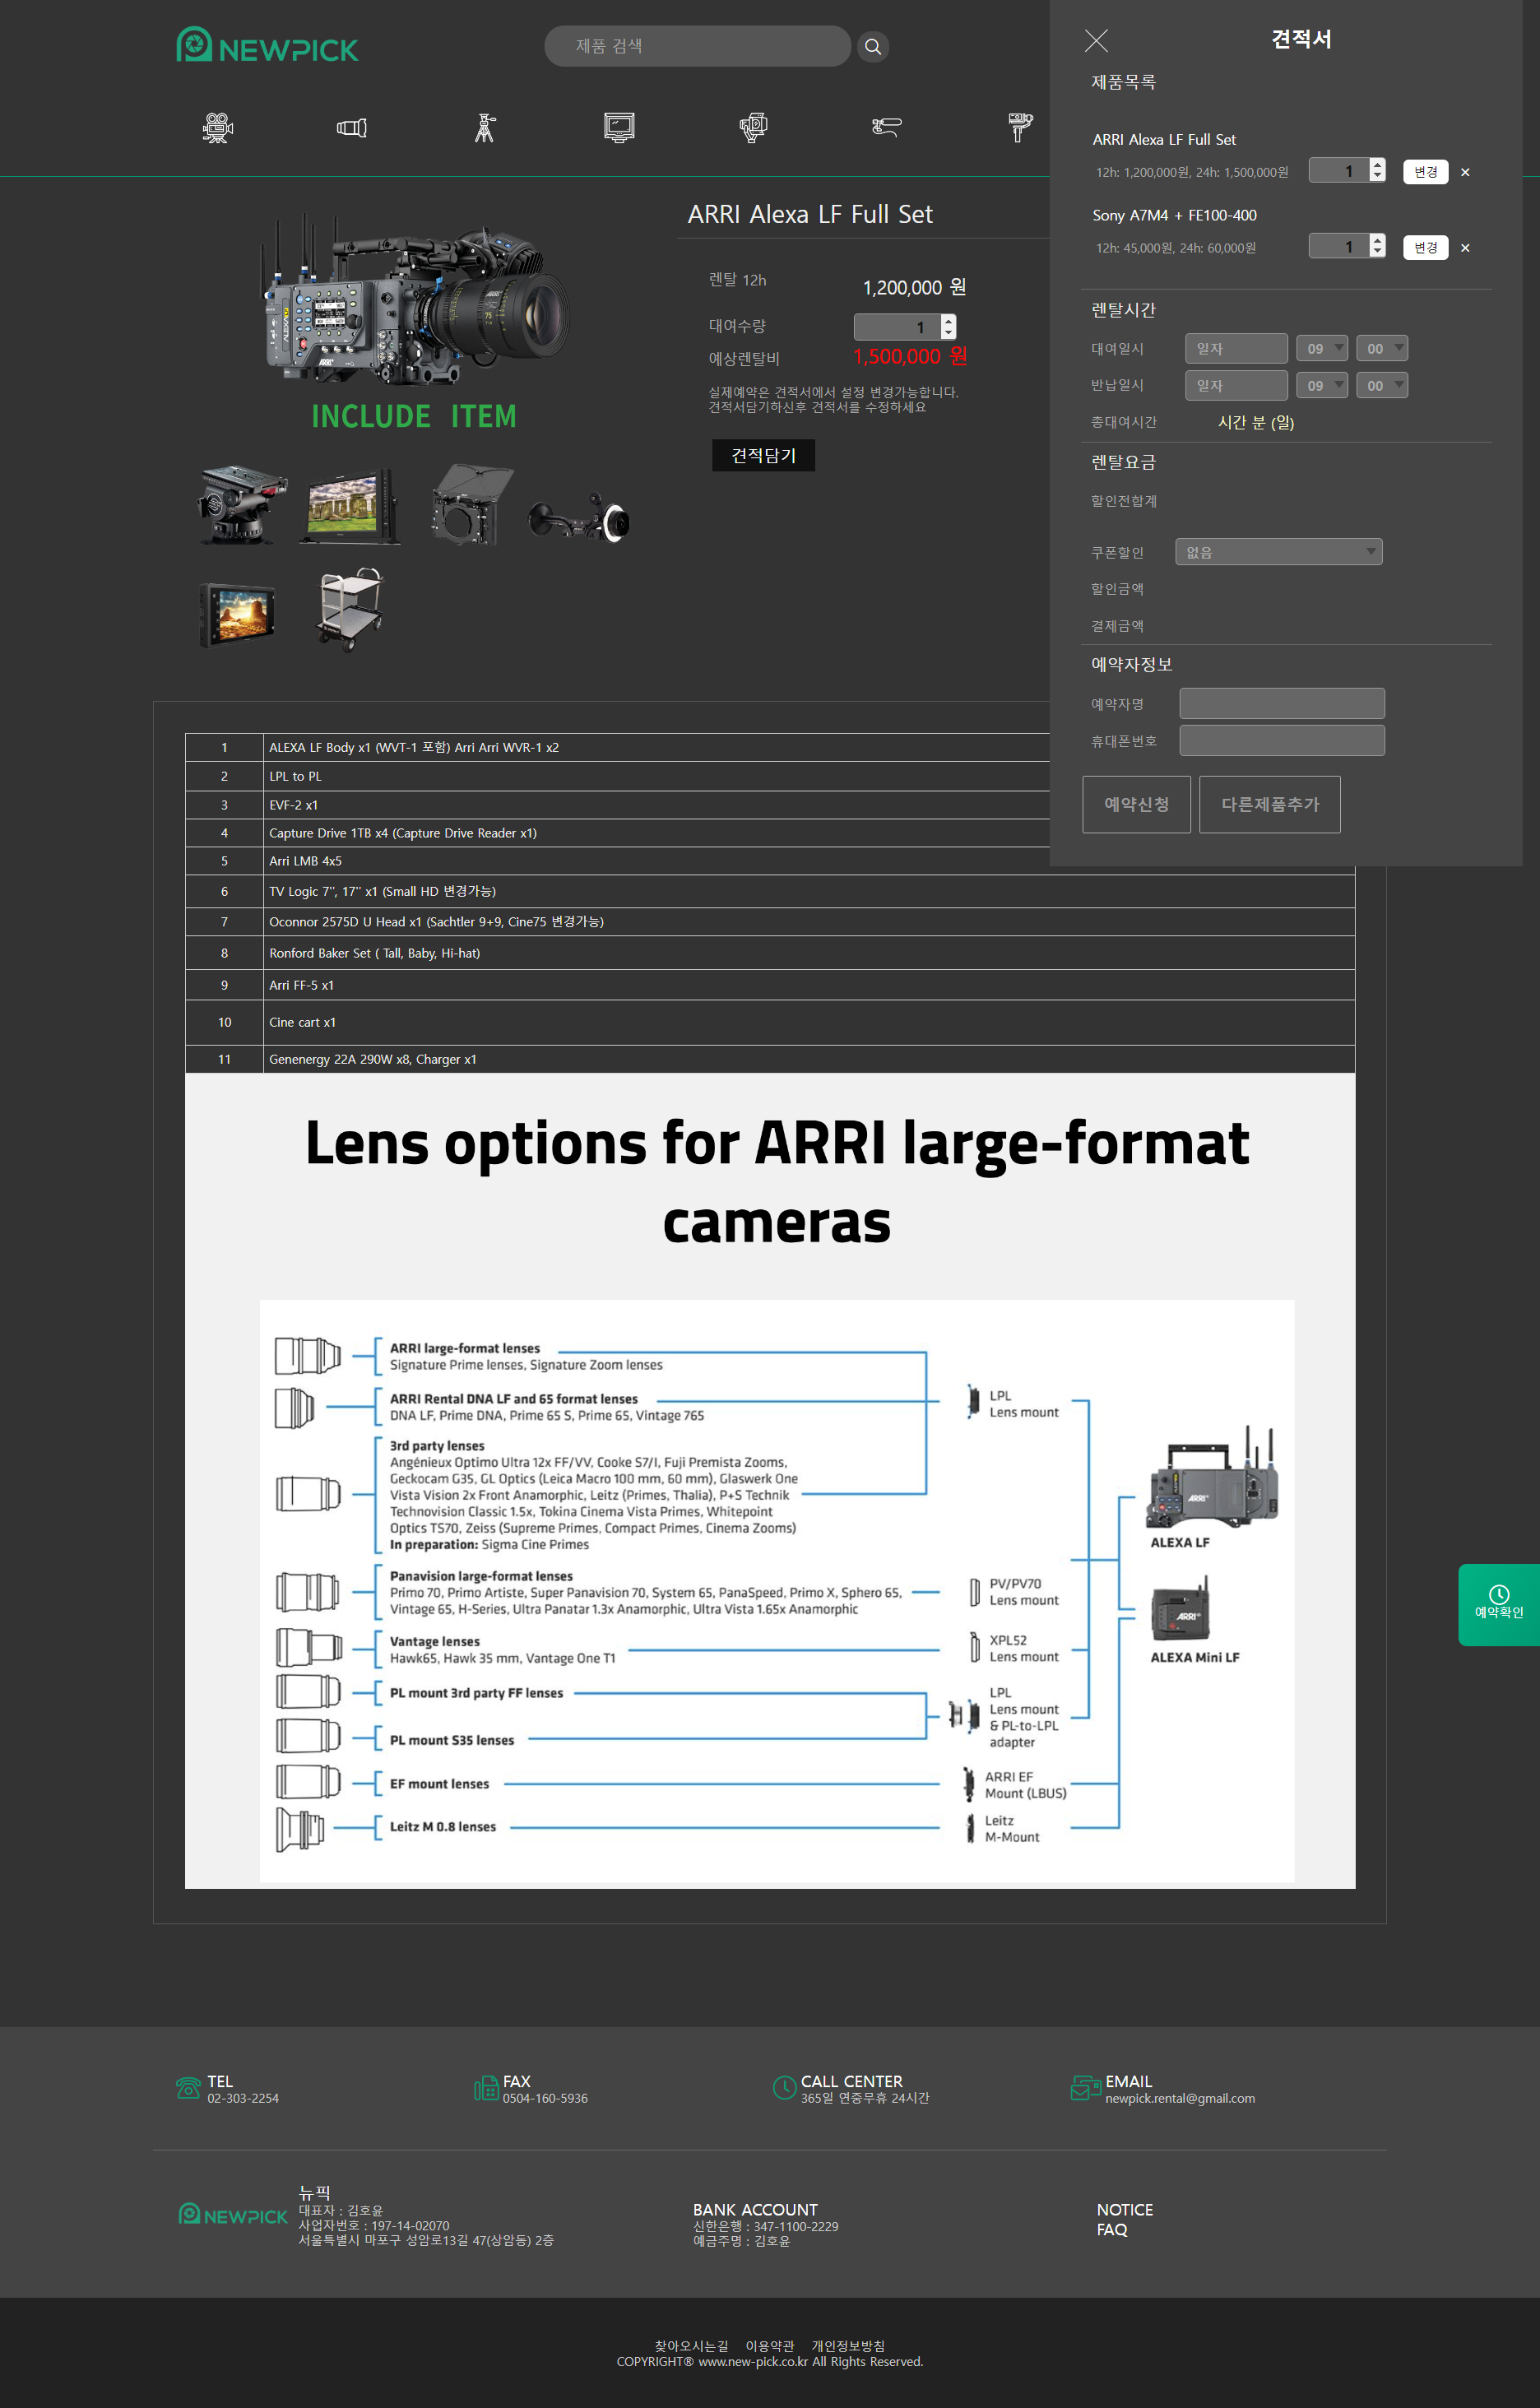Click the newpick.rental@gmail.com email text
1540x2408 pixels.
(x=1179, y=2098)
